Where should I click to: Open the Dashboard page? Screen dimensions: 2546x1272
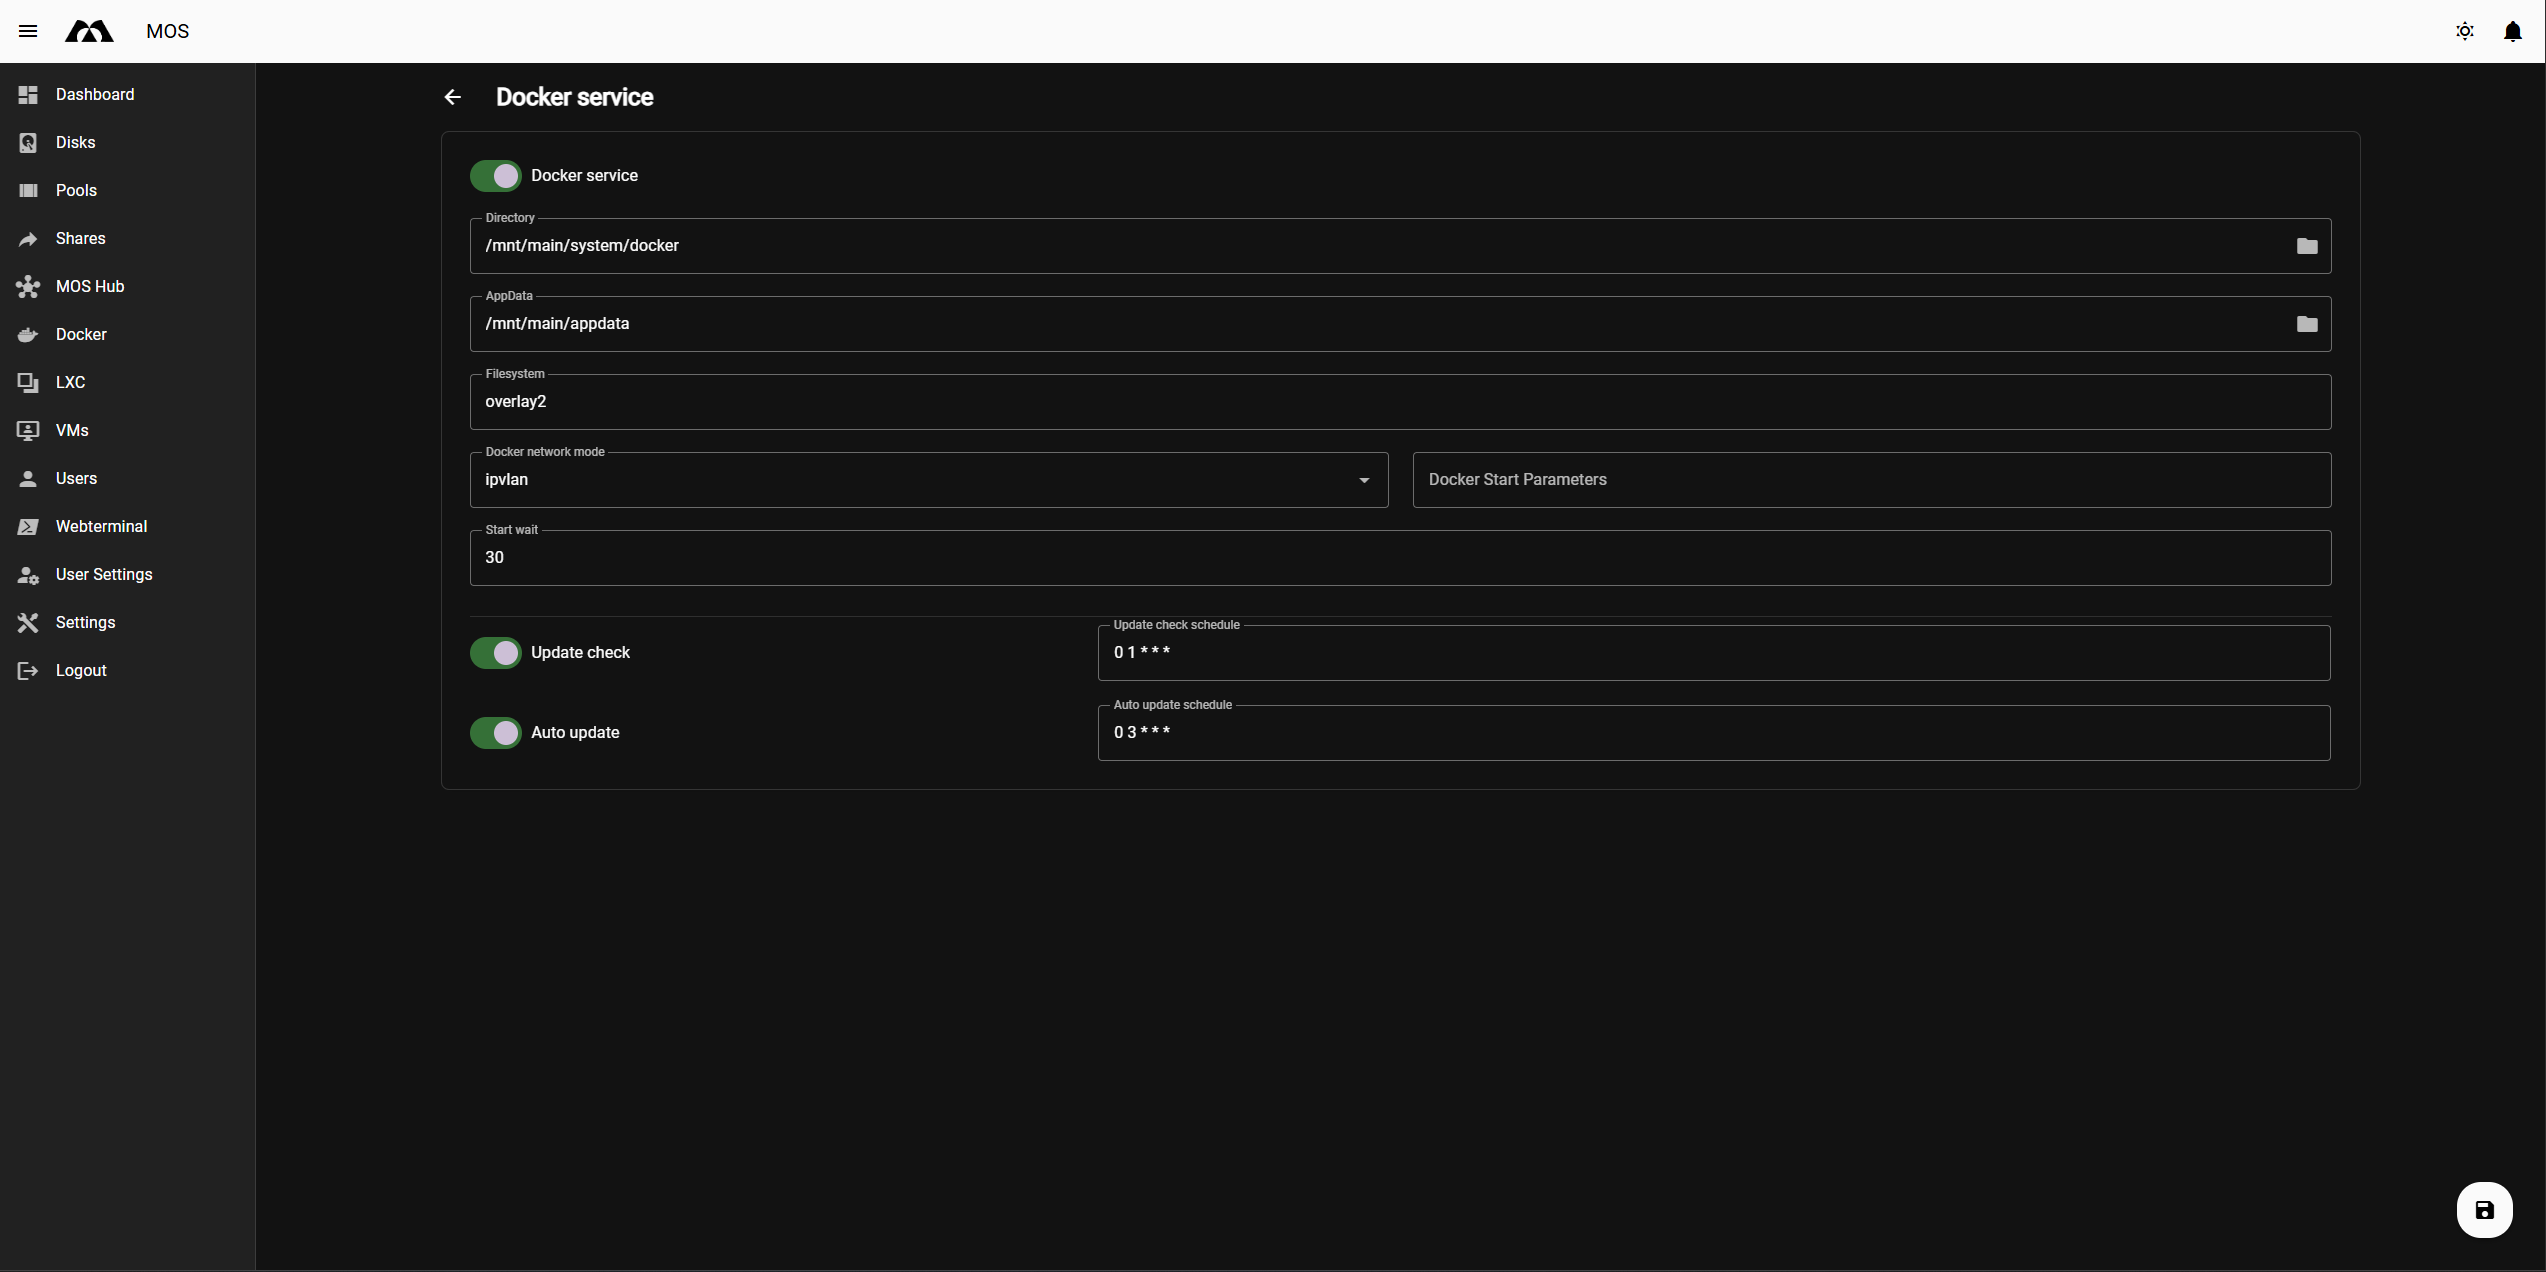pos(95,94)
